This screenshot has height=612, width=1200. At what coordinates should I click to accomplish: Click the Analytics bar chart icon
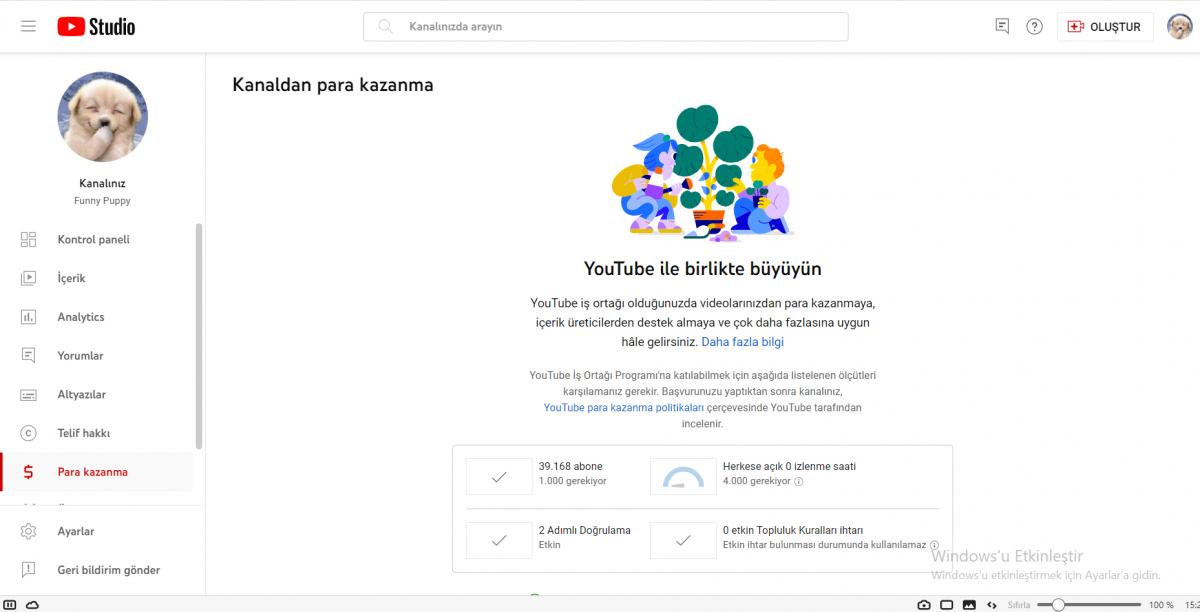pyautogui.click(x=28, y=317)
